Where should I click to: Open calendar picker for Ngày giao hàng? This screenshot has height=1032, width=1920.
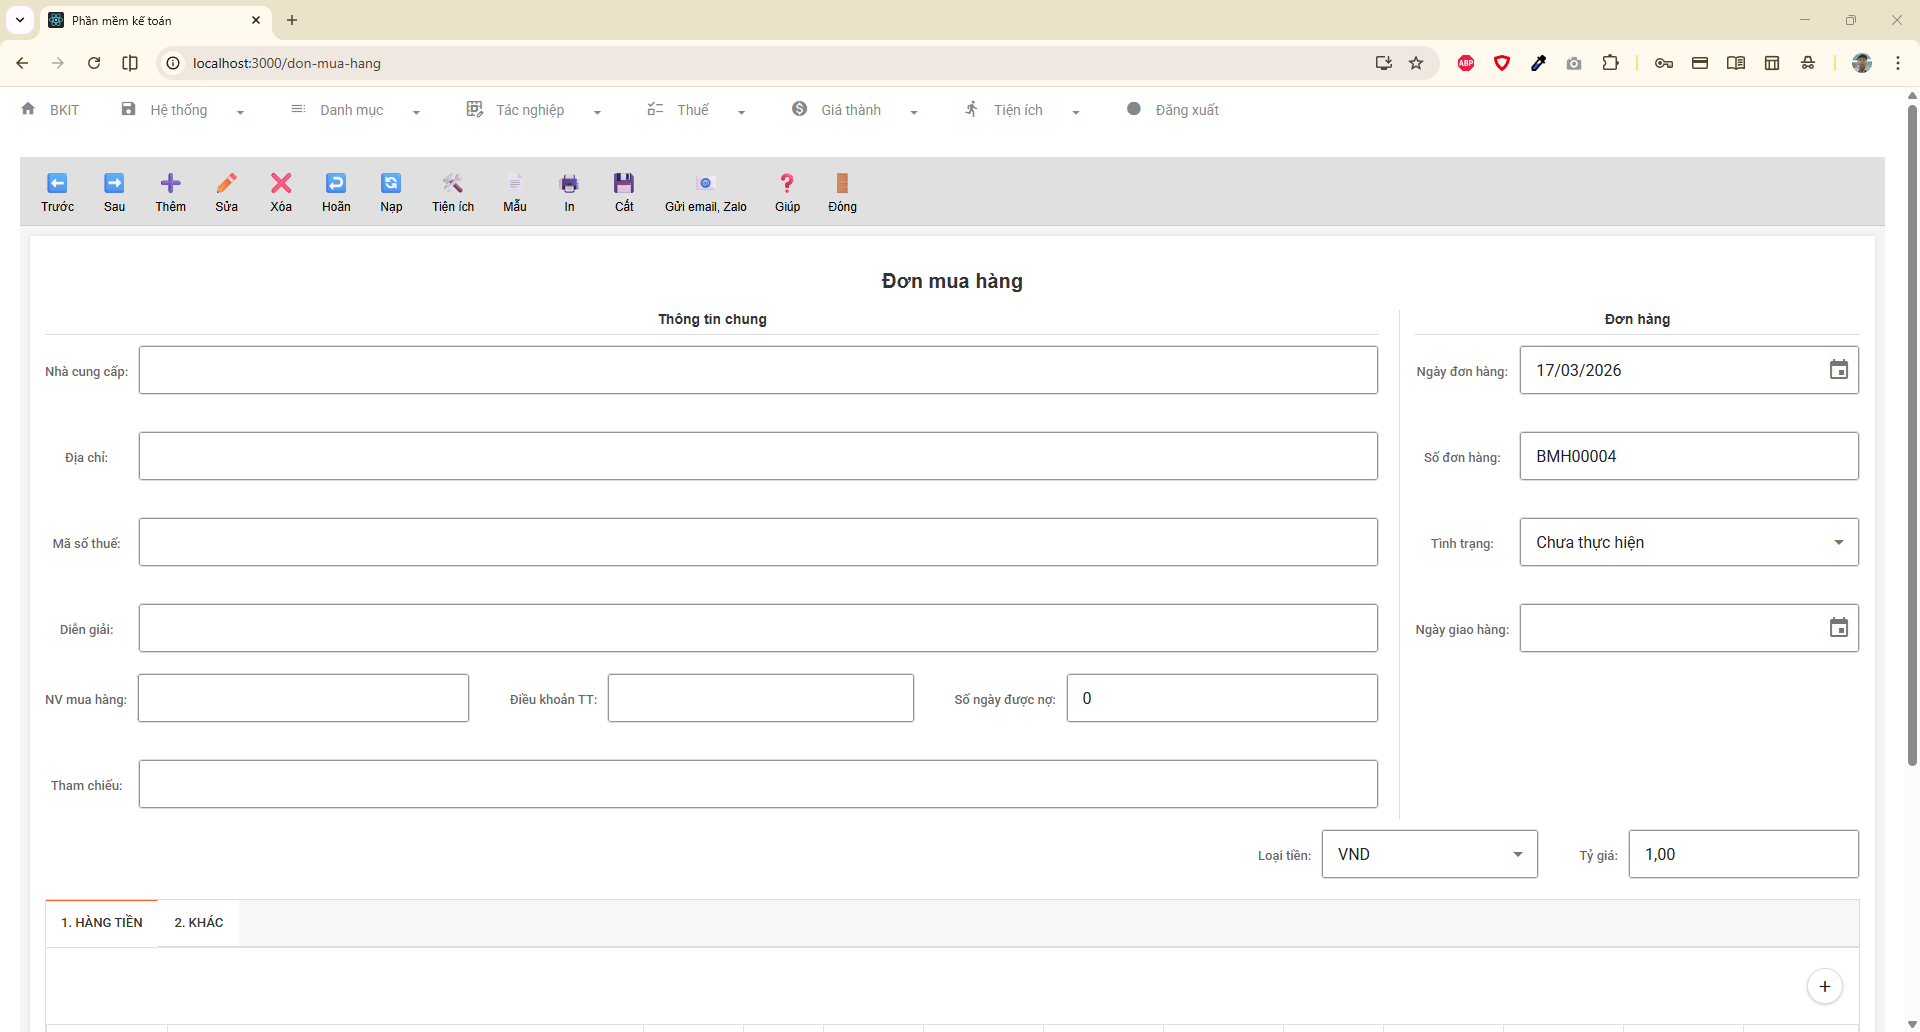pos(1838,628)
